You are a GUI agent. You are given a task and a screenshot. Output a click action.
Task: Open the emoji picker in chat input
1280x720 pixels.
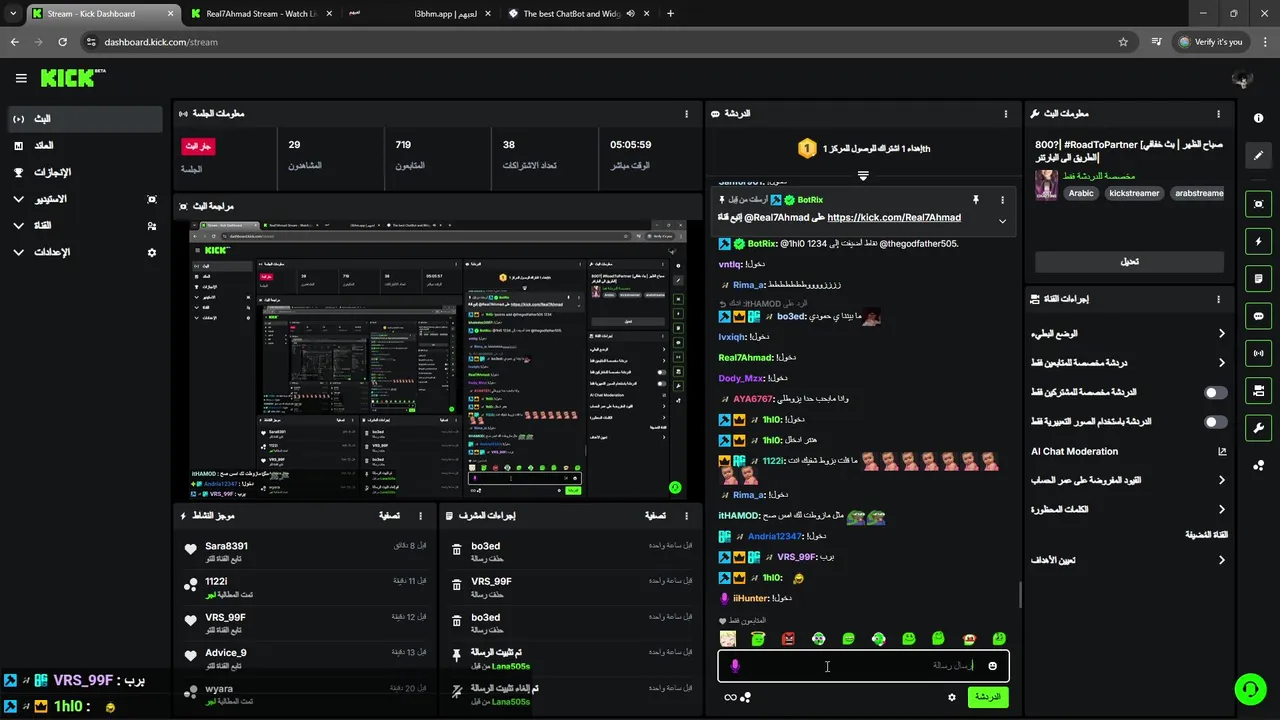point(992,666)
